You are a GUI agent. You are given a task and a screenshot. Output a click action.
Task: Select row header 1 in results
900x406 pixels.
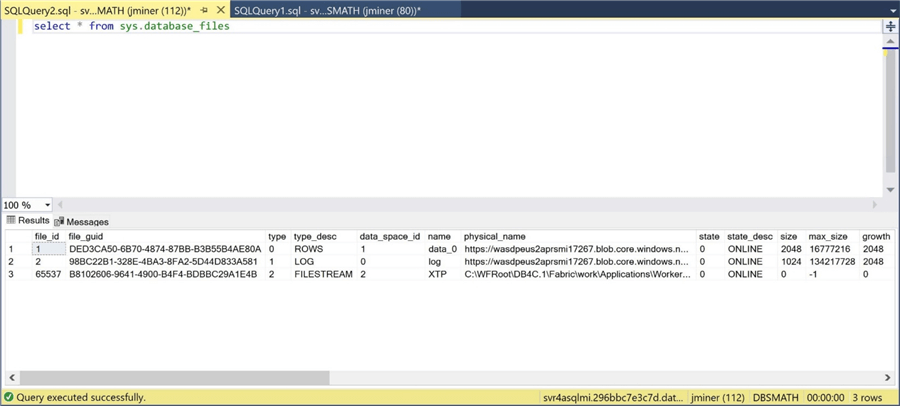click(19, 249)
